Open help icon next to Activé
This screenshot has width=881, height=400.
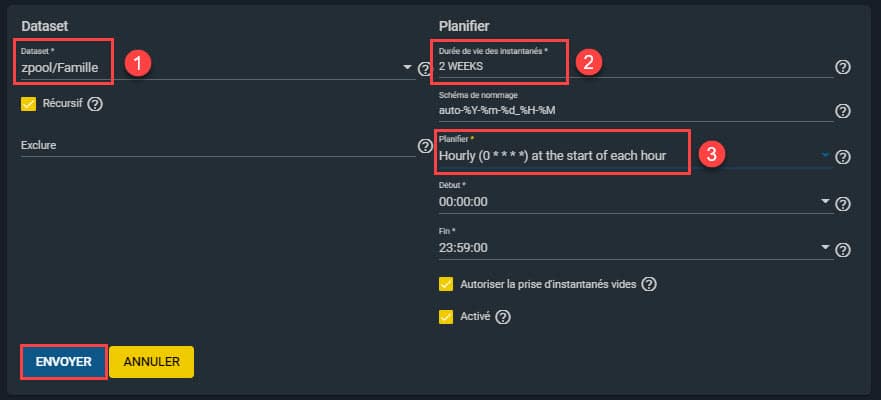pos(503,317)
